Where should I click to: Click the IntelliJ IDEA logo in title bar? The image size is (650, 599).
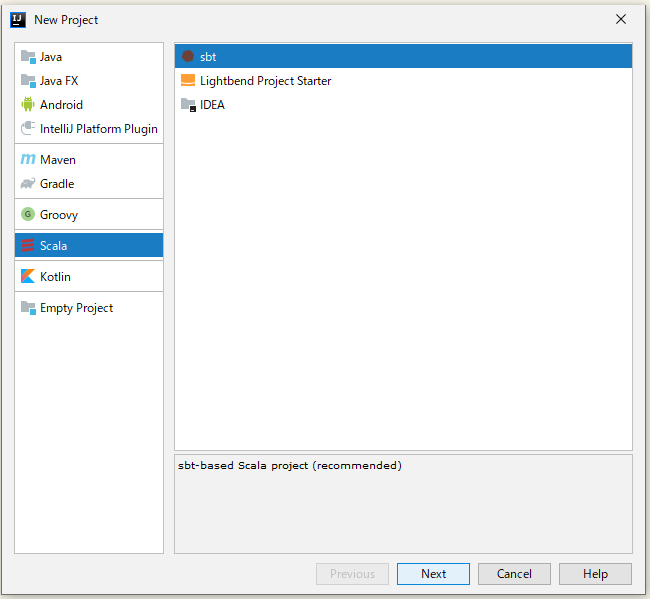click(18, 20)
